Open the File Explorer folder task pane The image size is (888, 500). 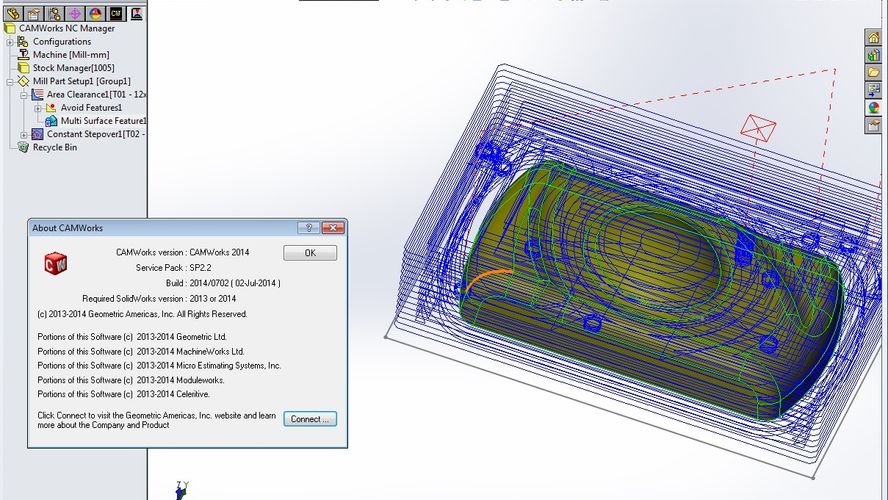(x=873, y=72)
